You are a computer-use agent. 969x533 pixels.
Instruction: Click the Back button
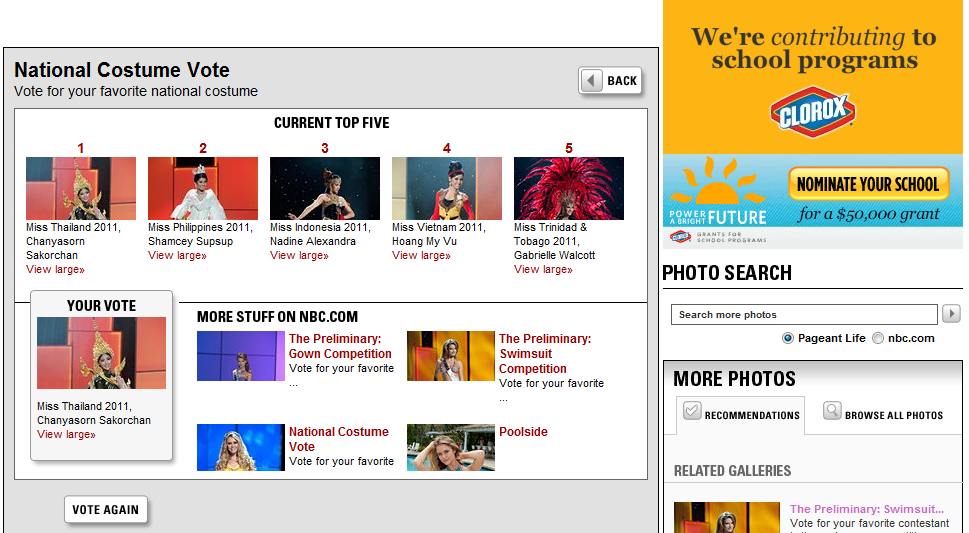(x=610, y=81)
